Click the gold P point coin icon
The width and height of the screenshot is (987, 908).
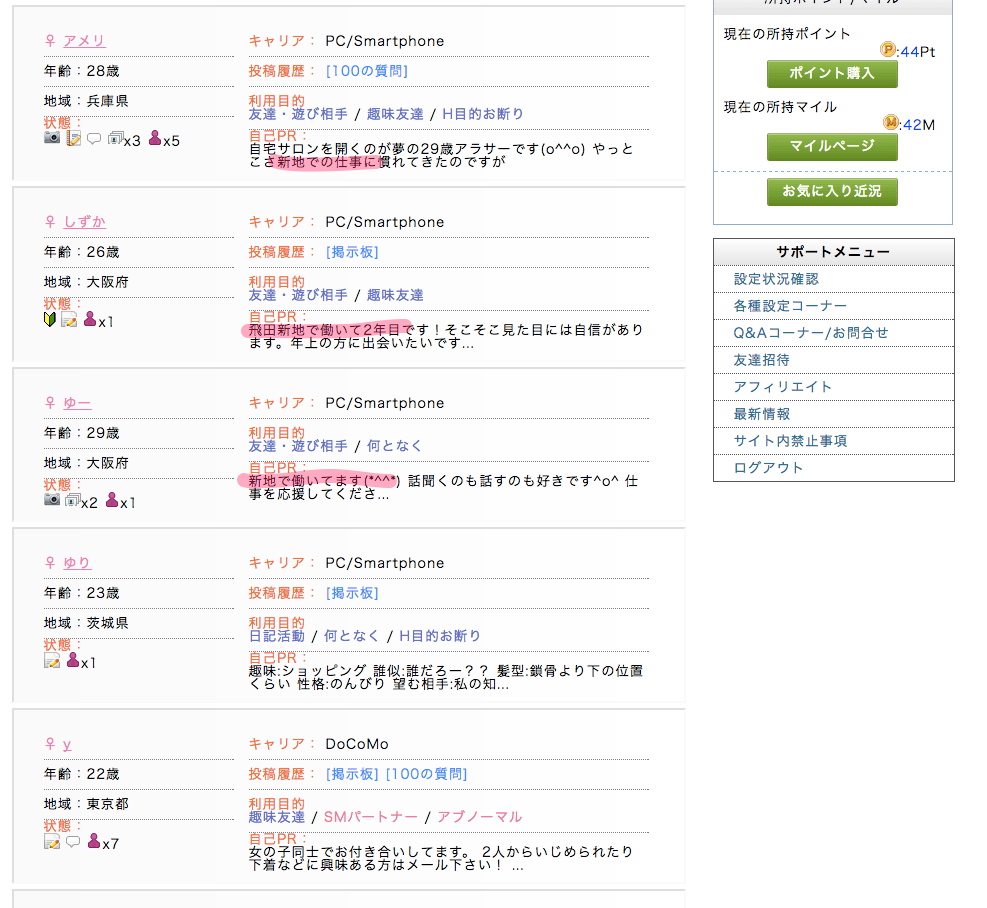point(888,49)
